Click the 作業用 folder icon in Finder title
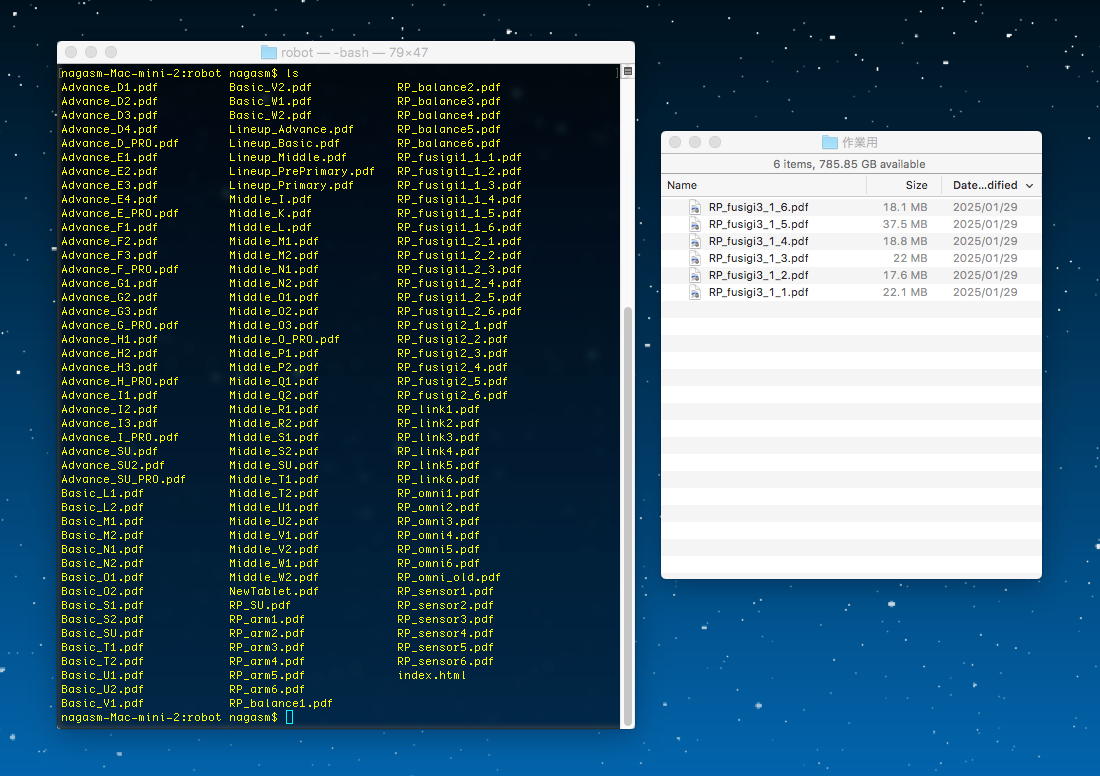 pyautogui.click(x=829, y=142)
